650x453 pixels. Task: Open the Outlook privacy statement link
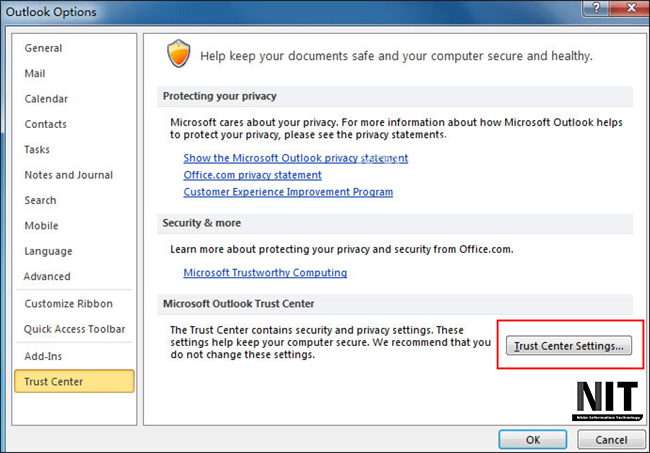(296, 158)
